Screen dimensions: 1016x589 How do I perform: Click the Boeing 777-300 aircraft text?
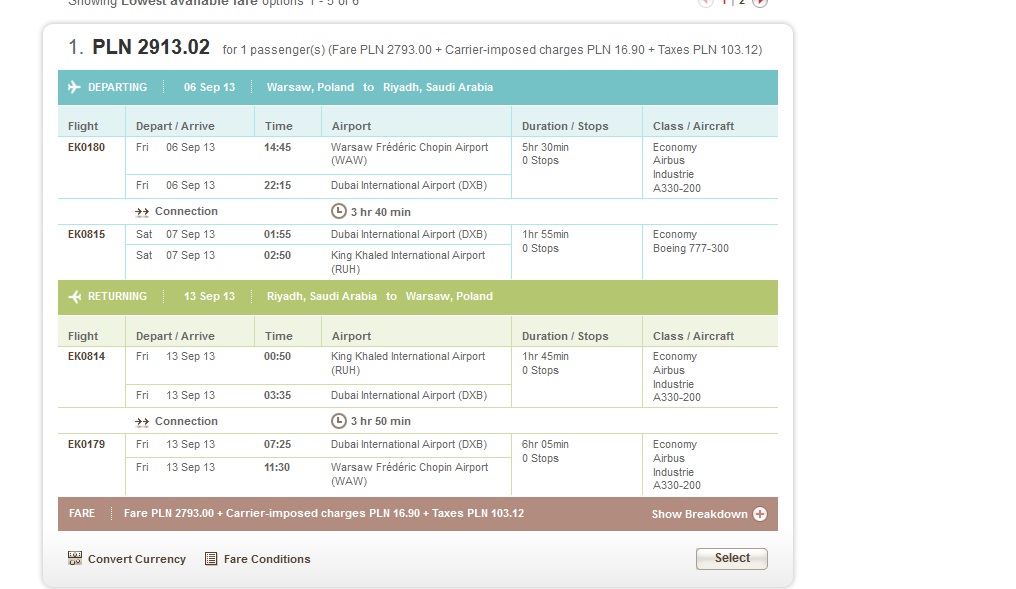691,248
